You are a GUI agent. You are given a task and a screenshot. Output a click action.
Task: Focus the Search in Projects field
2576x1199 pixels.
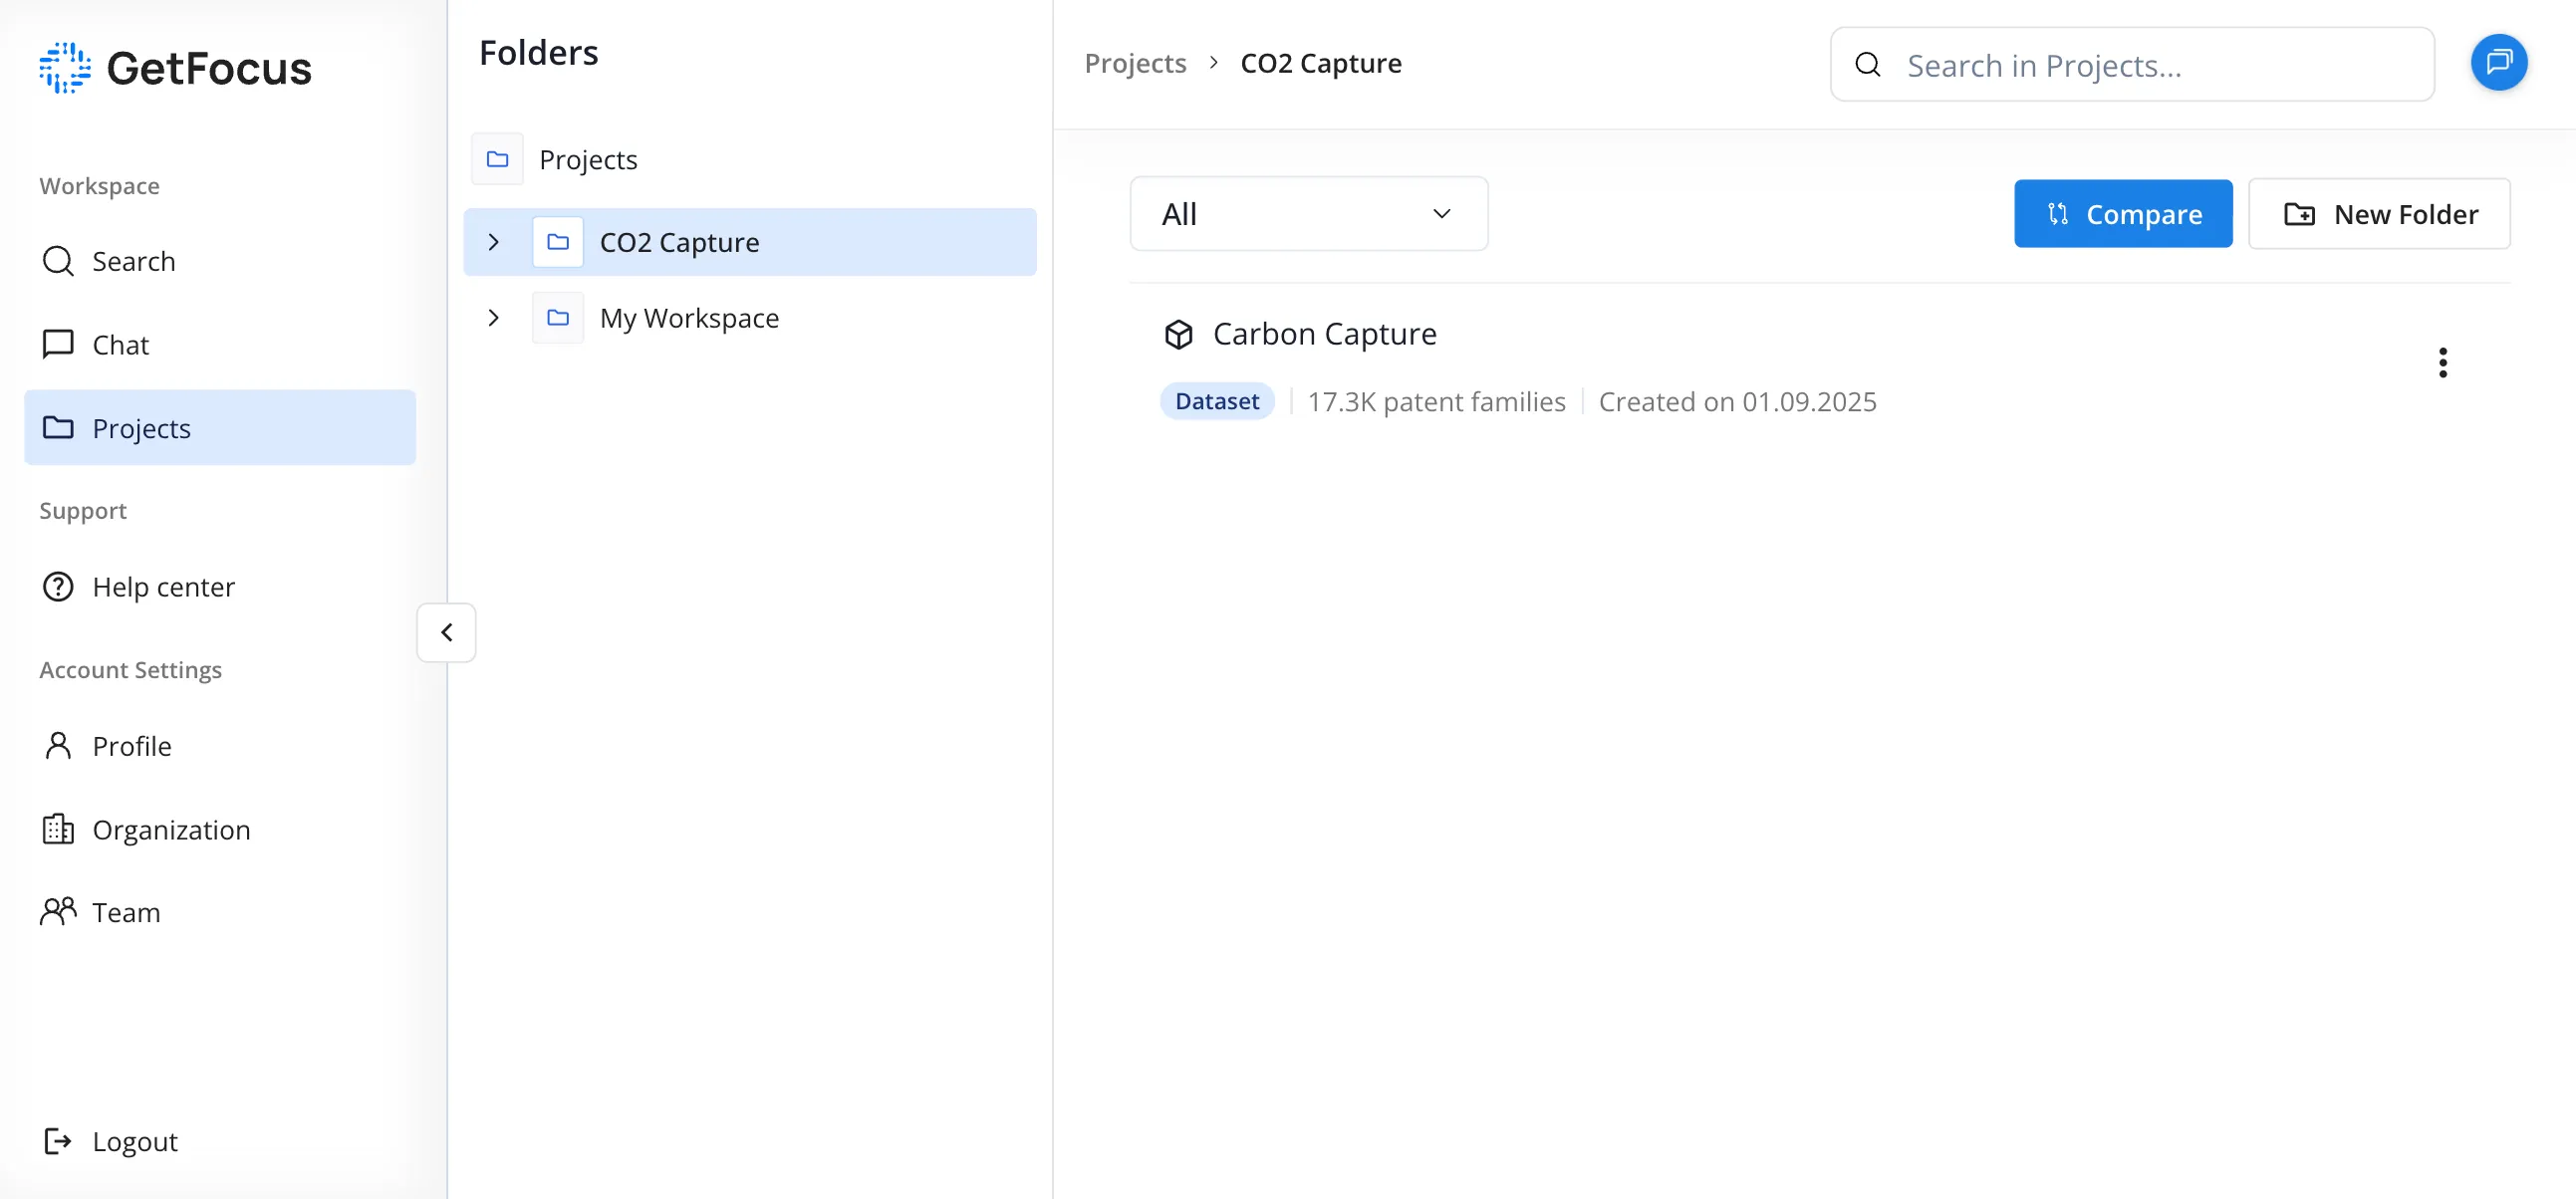pyautogui.click(x=2132, y=65)
